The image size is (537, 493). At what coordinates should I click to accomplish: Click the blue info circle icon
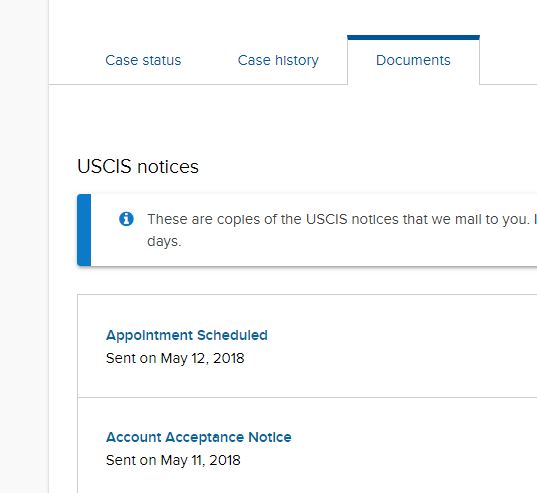click(x=126, y=219)
